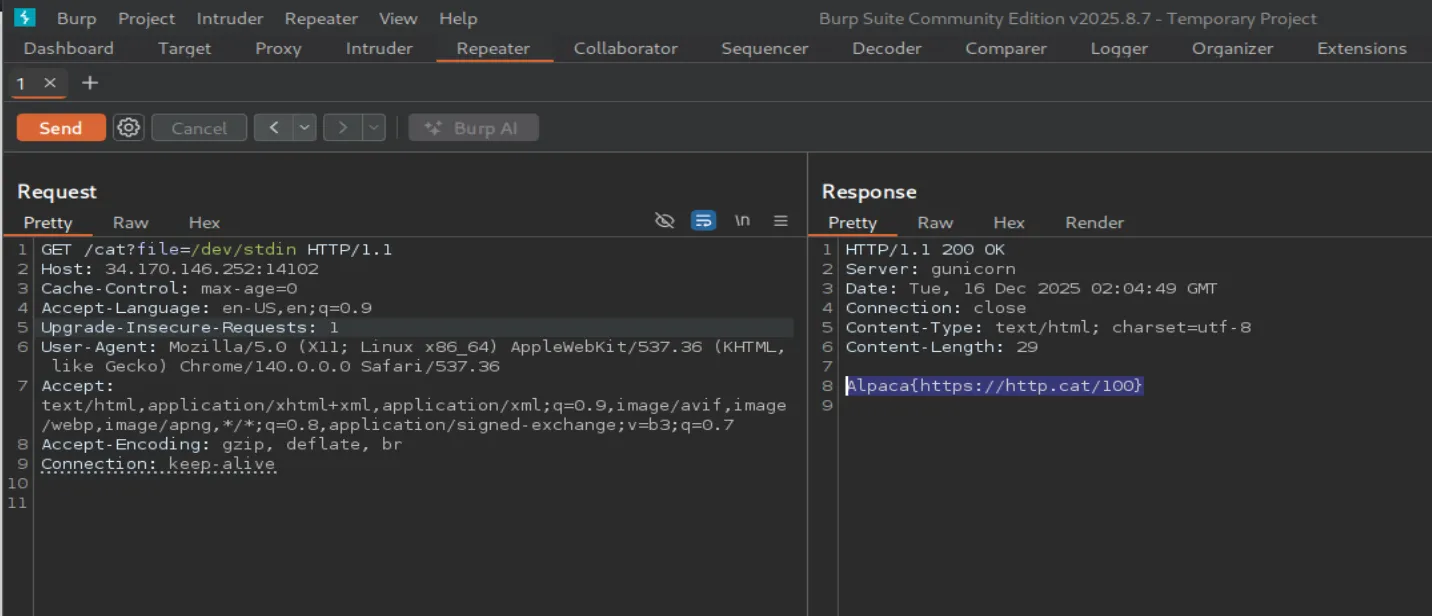Image resolution: width=1432 pixels, height=616 pixels.
Task: Go forward to the next request in history
Action: [x=342, y=128]
